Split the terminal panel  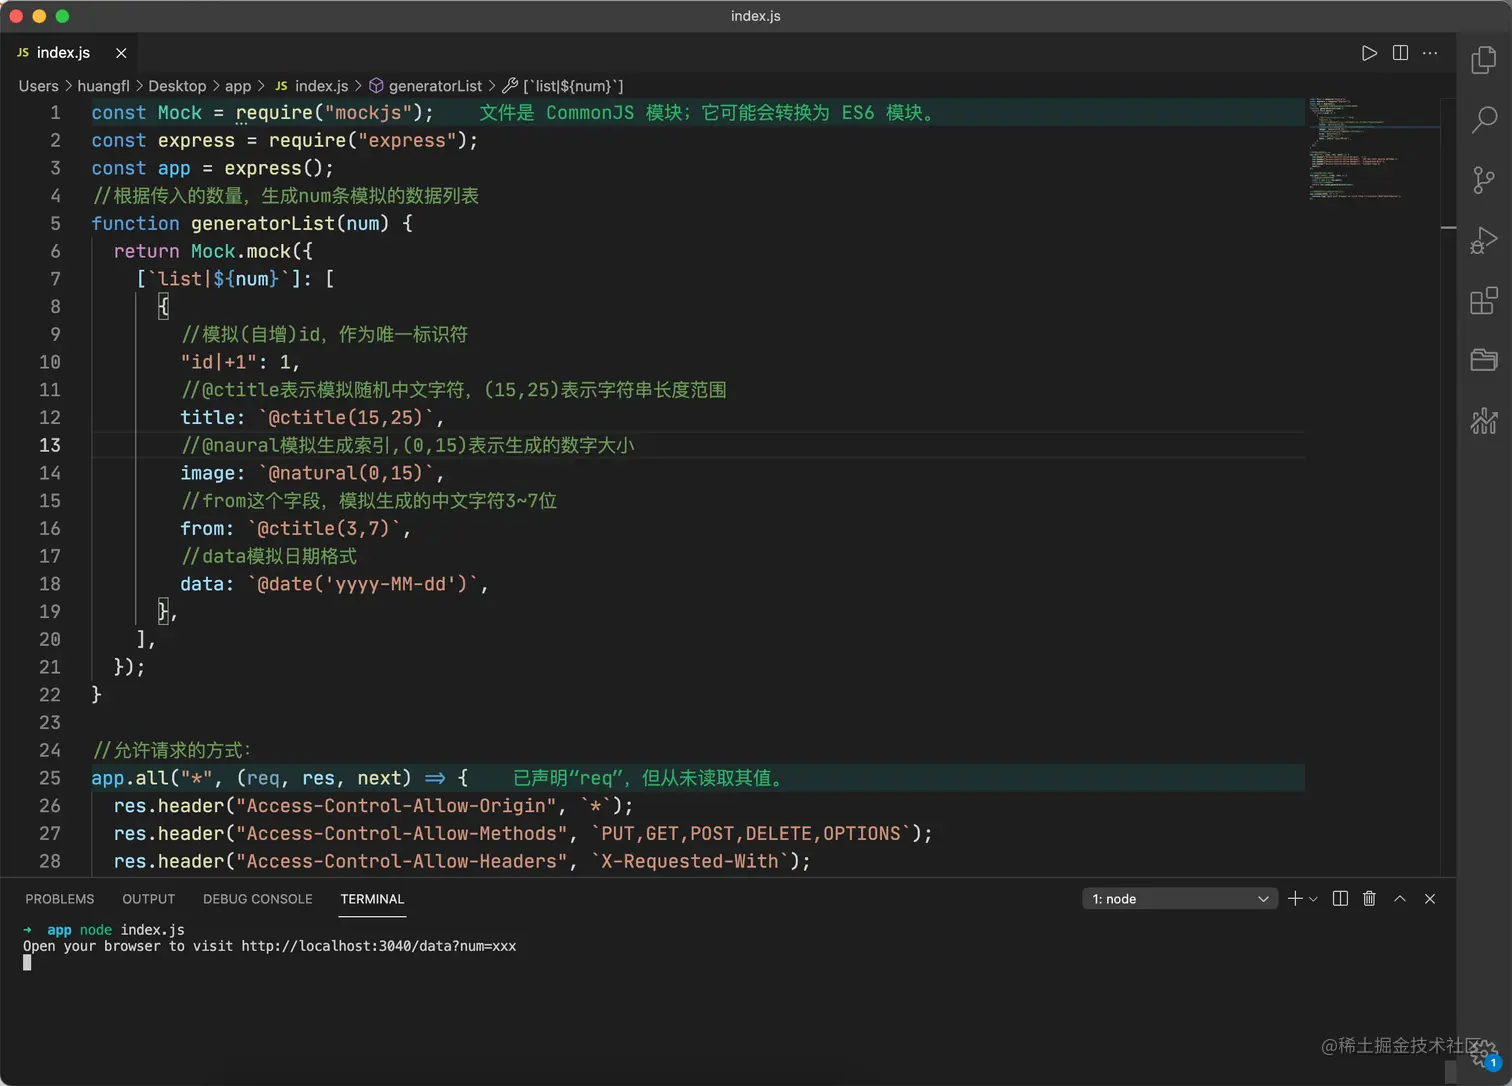(1340, 899)
